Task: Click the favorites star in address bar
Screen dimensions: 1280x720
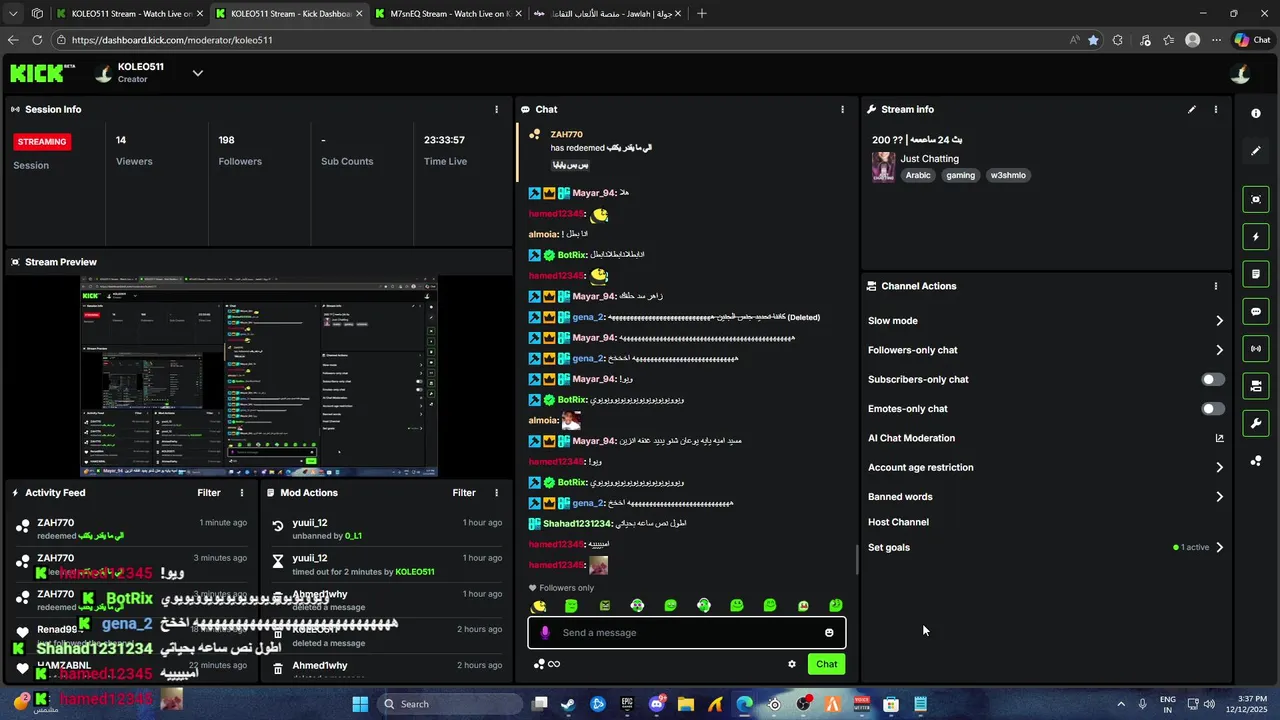Action: pyautogui.click(x=1093, y=40)
